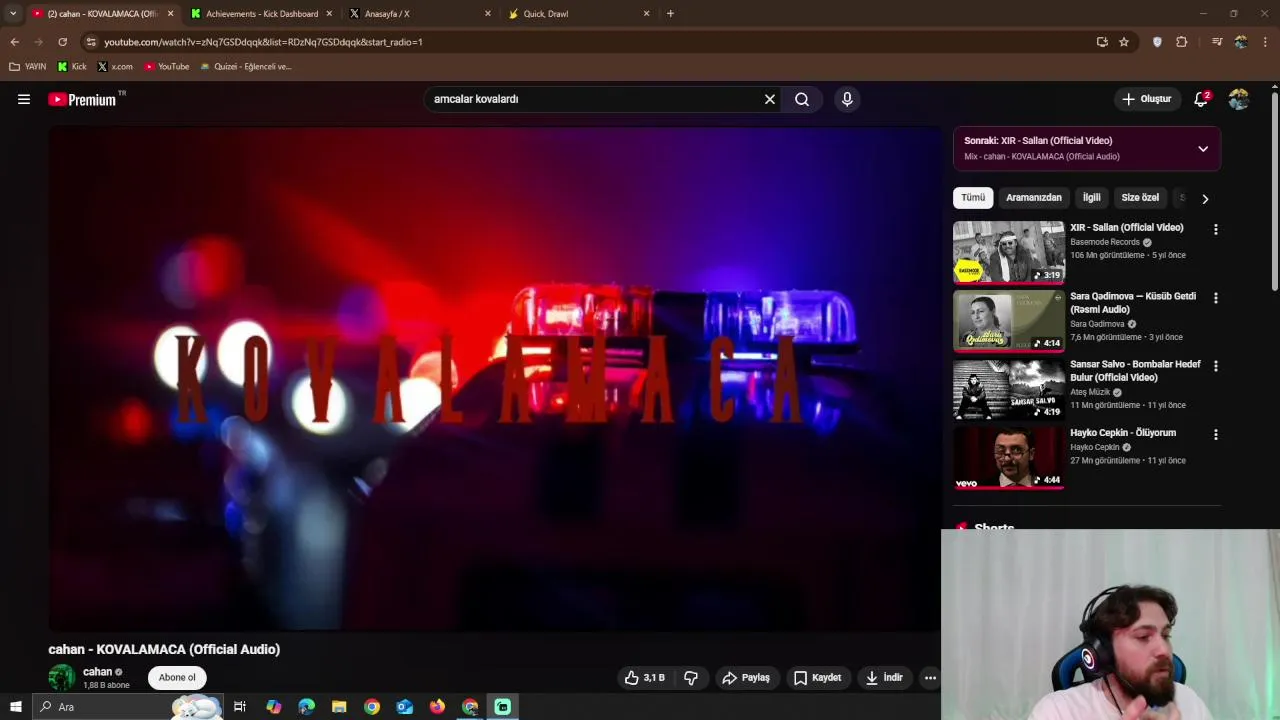Open Kick bookmark
This screenshot has width=1280, height=720.
(x=72, y=67)
